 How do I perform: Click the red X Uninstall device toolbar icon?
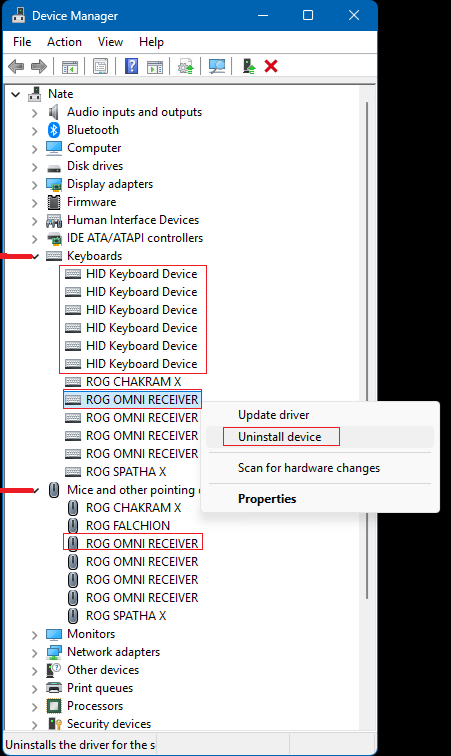point(271,66)
